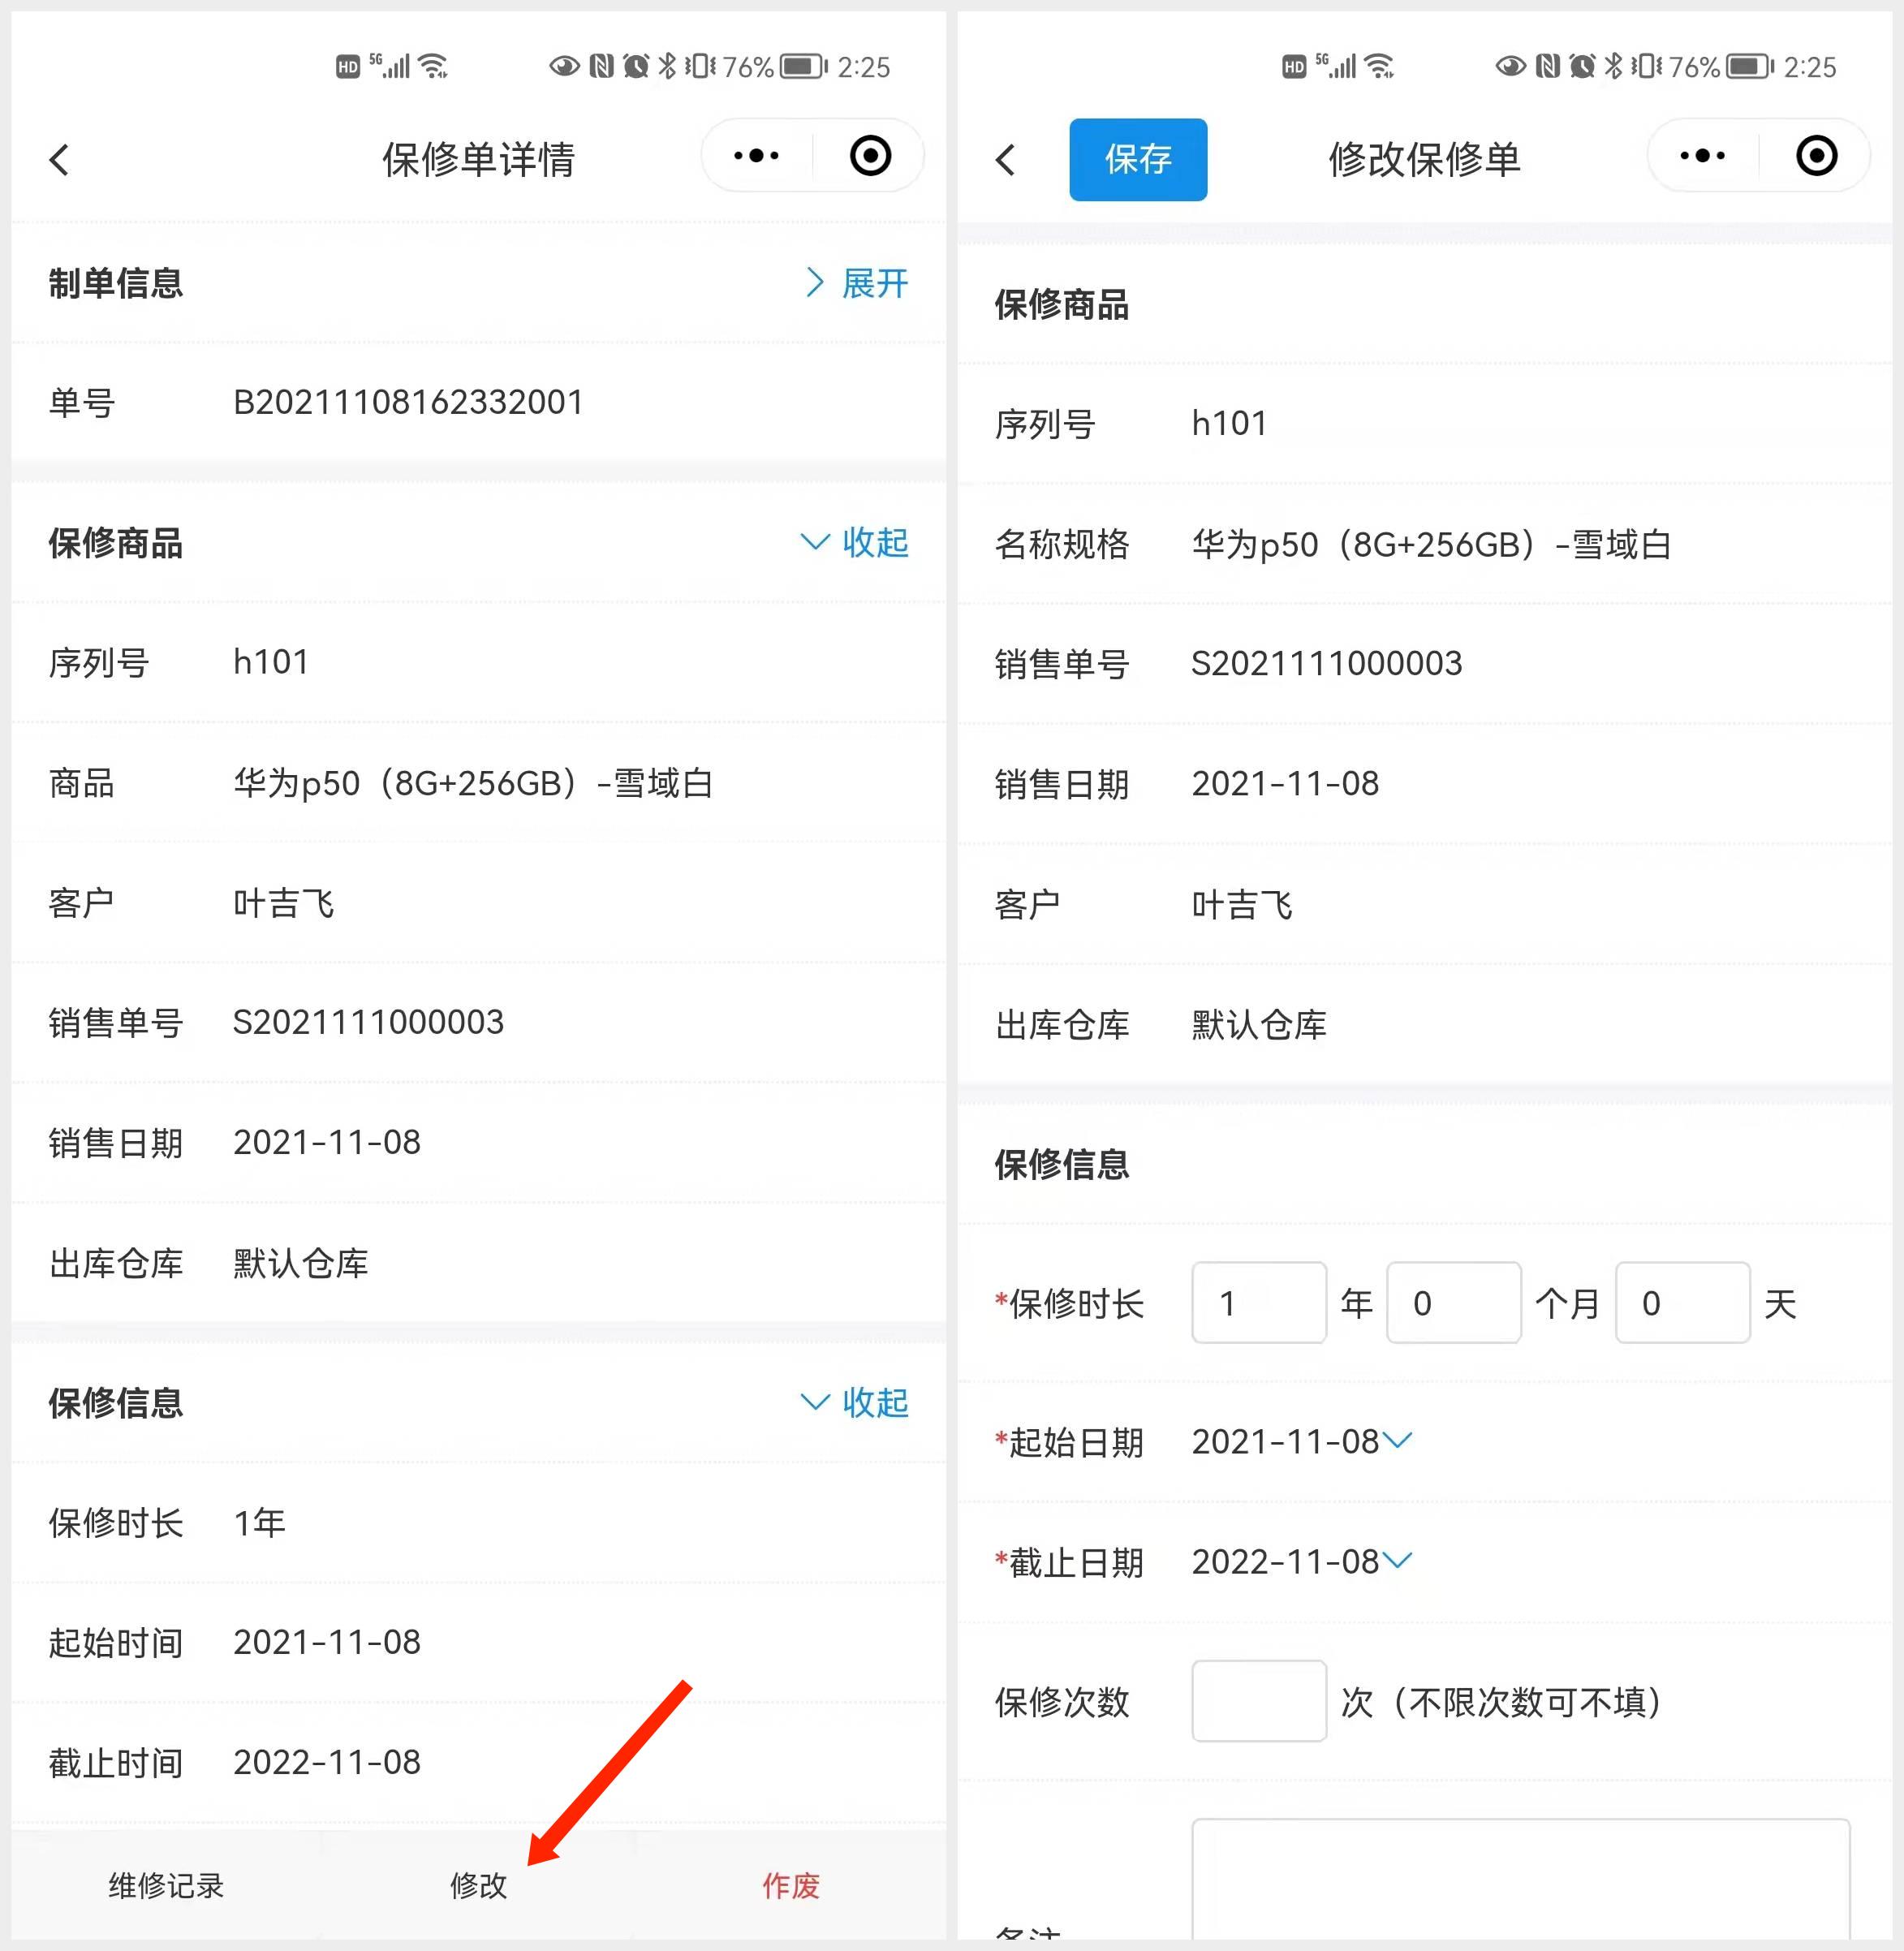Tap eye comfort icon in right status bar
The width and height of the screenshot is (1904, 1951).
[1510, 67]
